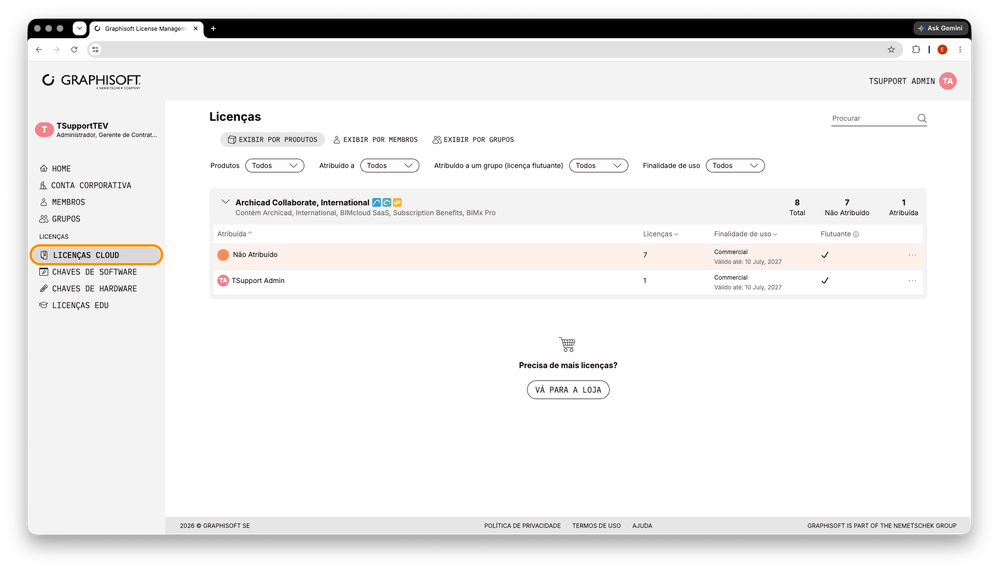Click the TSupportTEV account name
Viewport: 999px width, 571px height.
(82, 126)
